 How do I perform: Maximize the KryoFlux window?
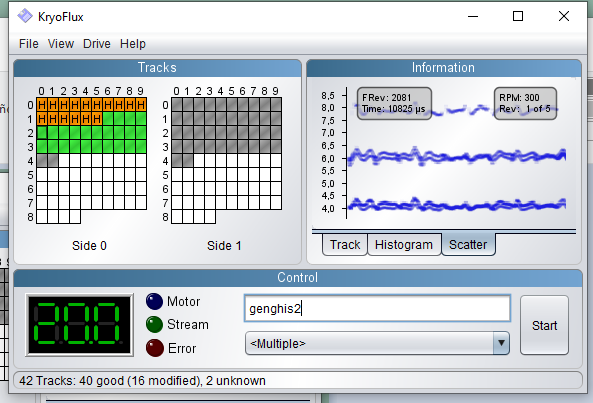(x=518, y=16)
